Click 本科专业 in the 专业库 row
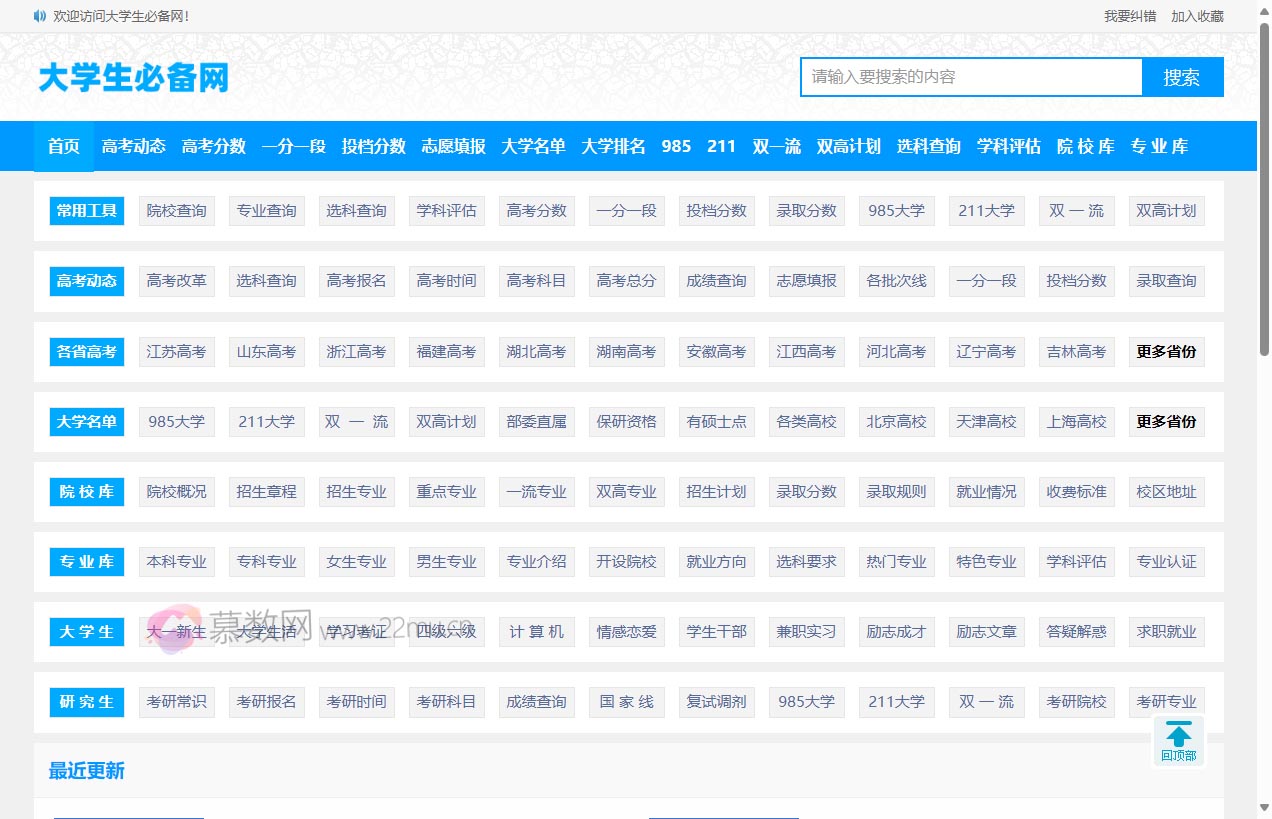1272x819 pixels. pyautogui.click(x=176, y=561)
